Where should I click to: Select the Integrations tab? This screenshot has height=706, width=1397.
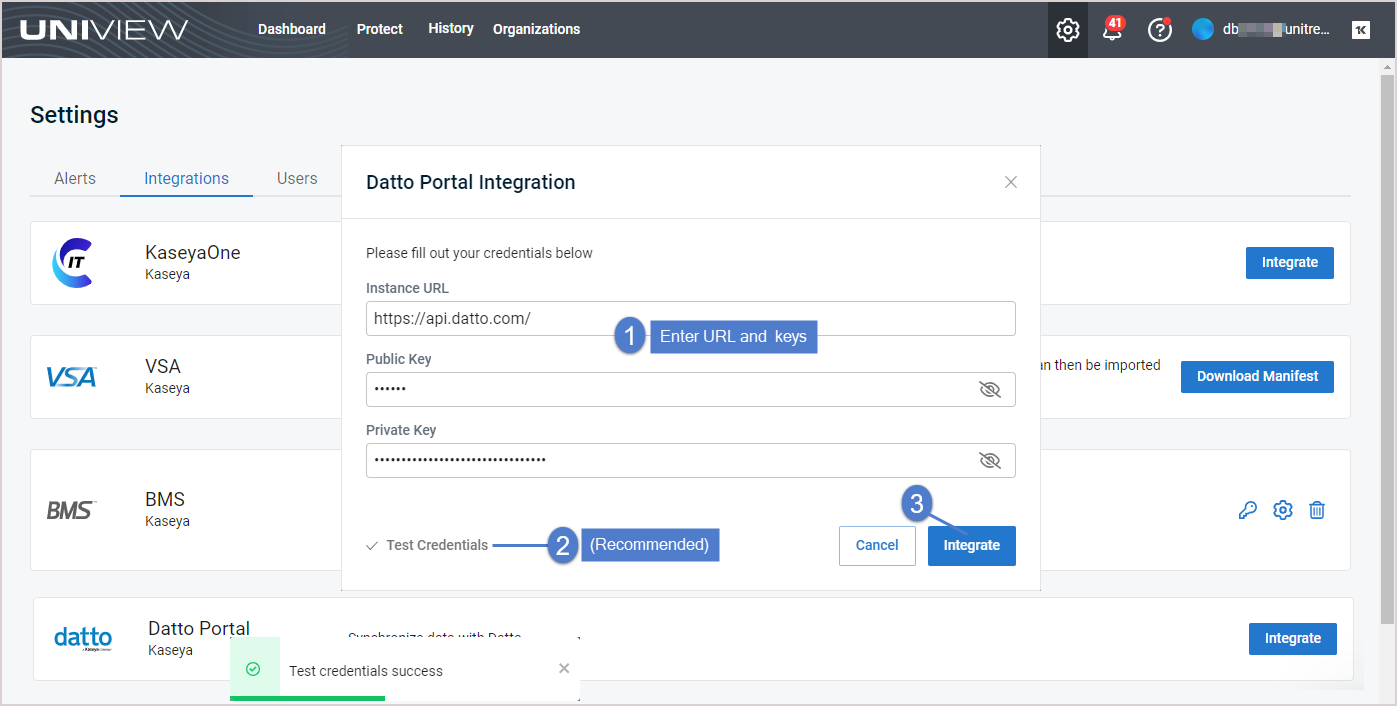pos(187,178)
